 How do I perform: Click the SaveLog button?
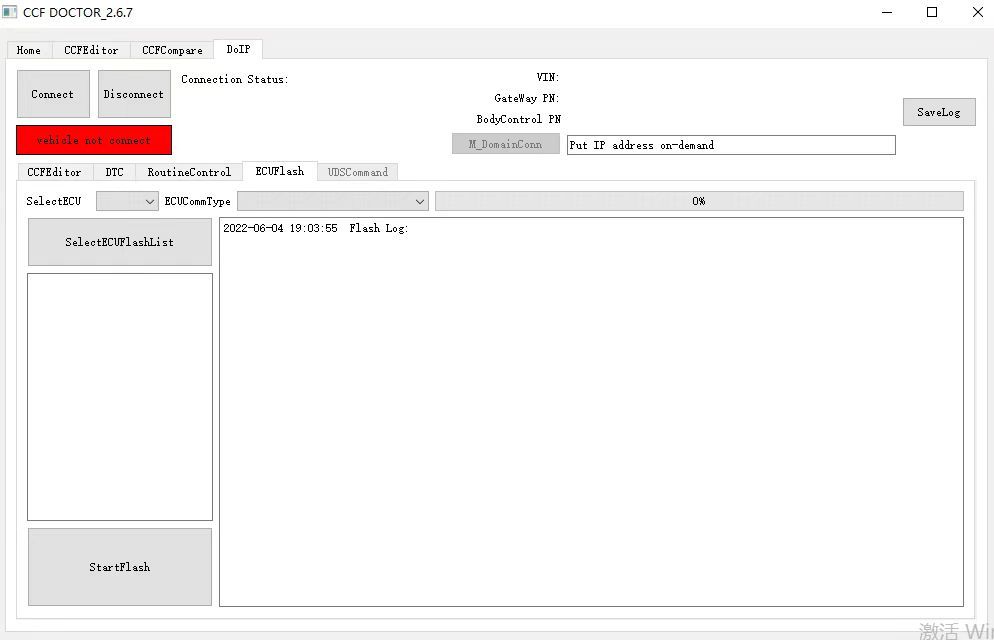(938, 112)
